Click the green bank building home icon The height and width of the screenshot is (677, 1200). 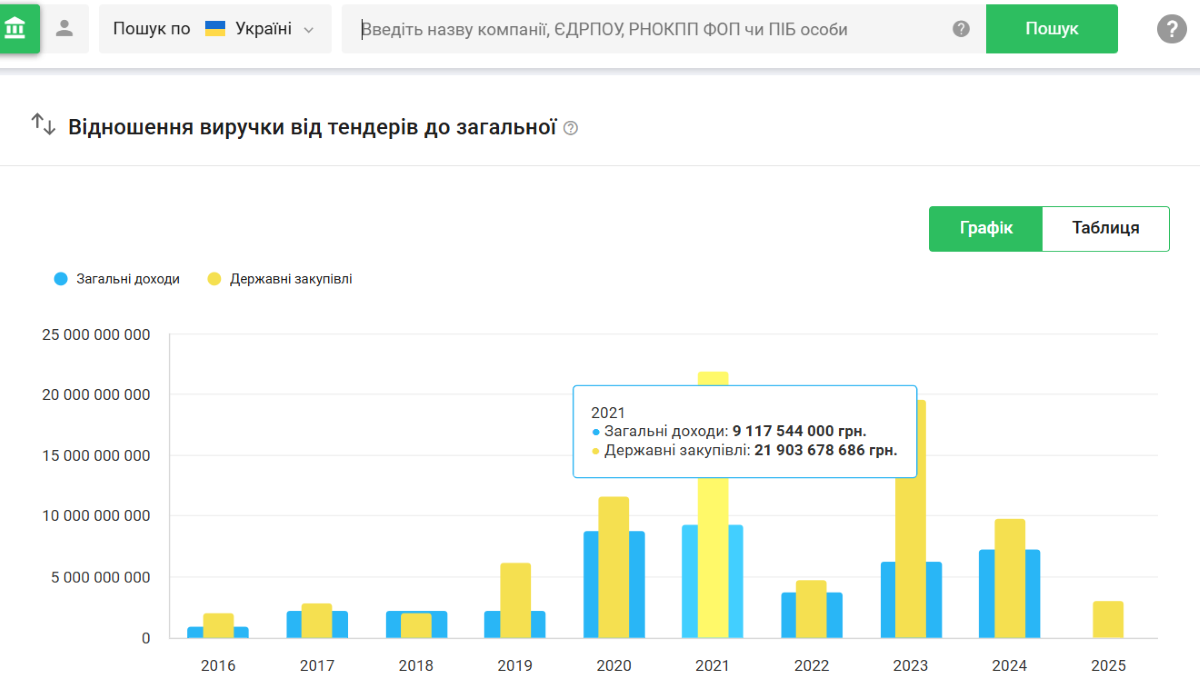[16, 28]
